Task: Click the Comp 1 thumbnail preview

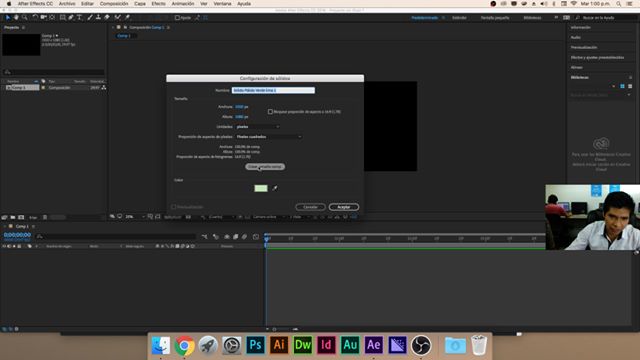Action: [x=21, y=44]
